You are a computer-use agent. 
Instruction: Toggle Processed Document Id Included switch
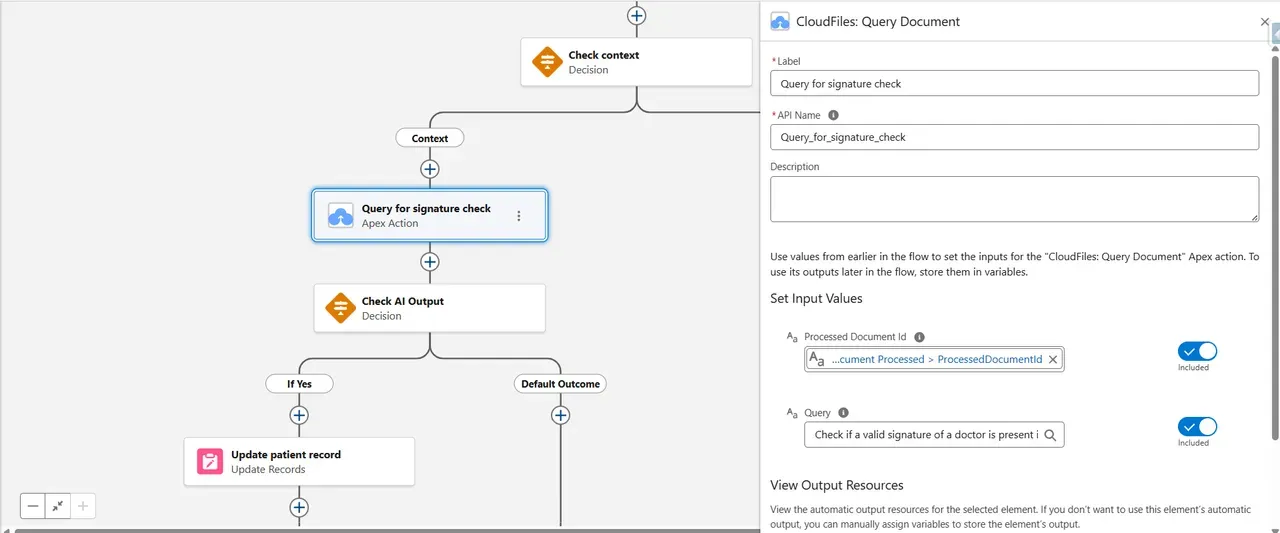[x=1196, y=351]
